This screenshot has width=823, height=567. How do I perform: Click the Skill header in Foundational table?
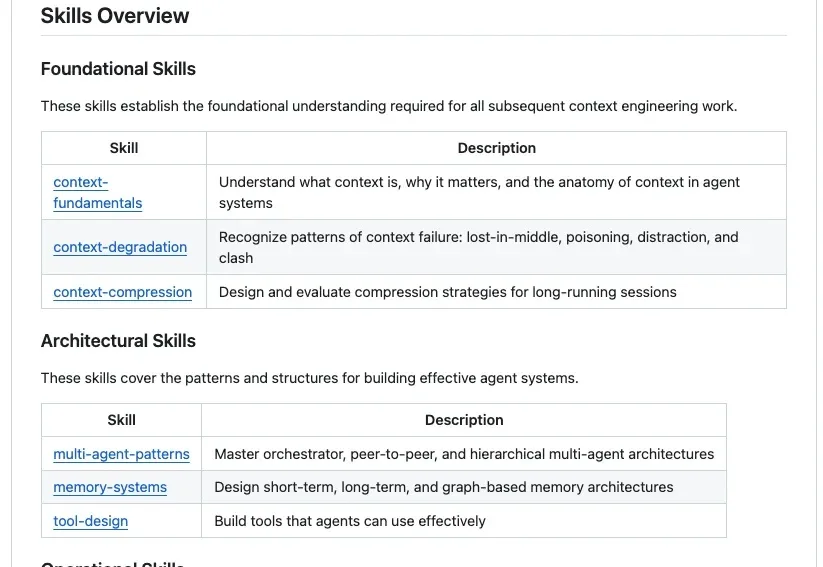tap(124, 148)
